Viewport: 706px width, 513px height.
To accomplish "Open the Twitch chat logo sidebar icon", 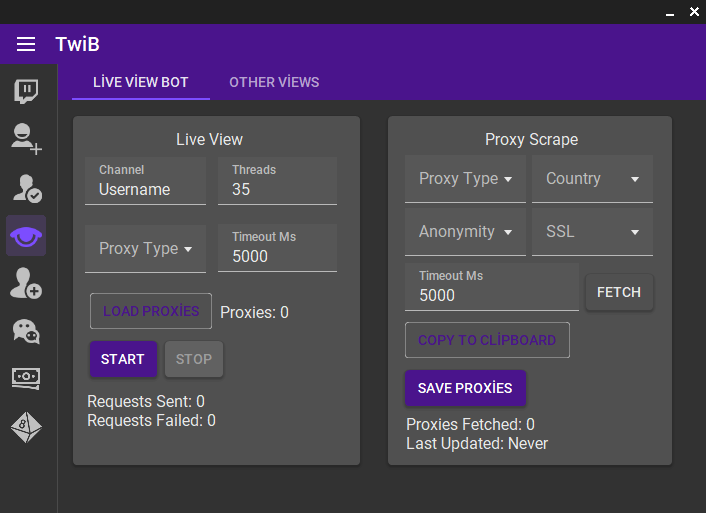I will point(26,91).
